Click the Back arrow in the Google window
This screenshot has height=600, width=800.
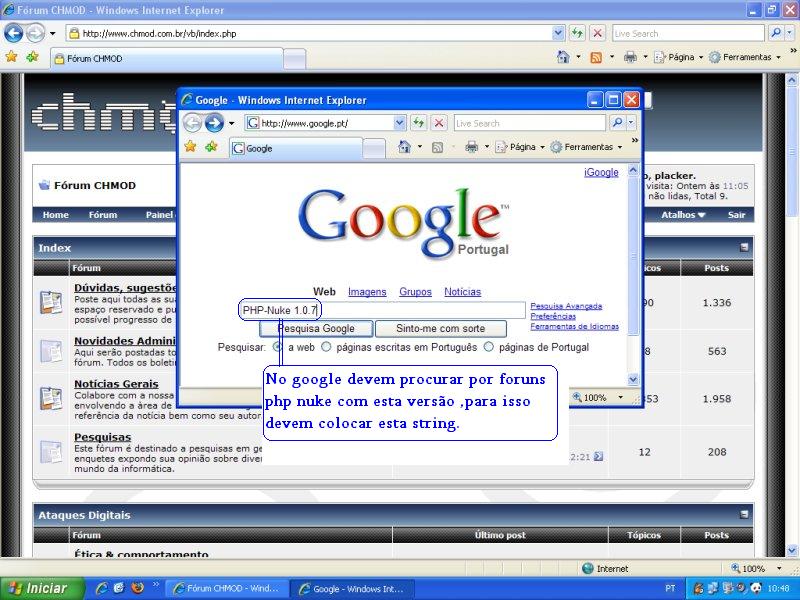[192, 123]
